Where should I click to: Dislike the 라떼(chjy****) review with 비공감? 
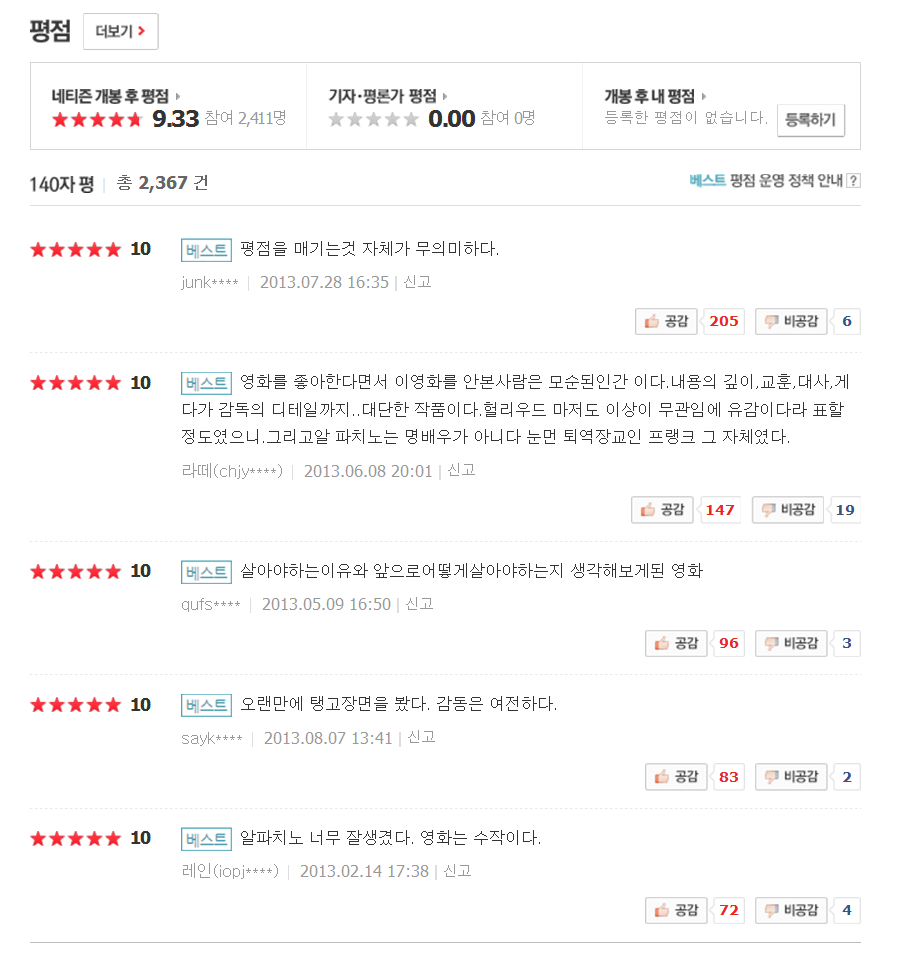click(788, 510)
